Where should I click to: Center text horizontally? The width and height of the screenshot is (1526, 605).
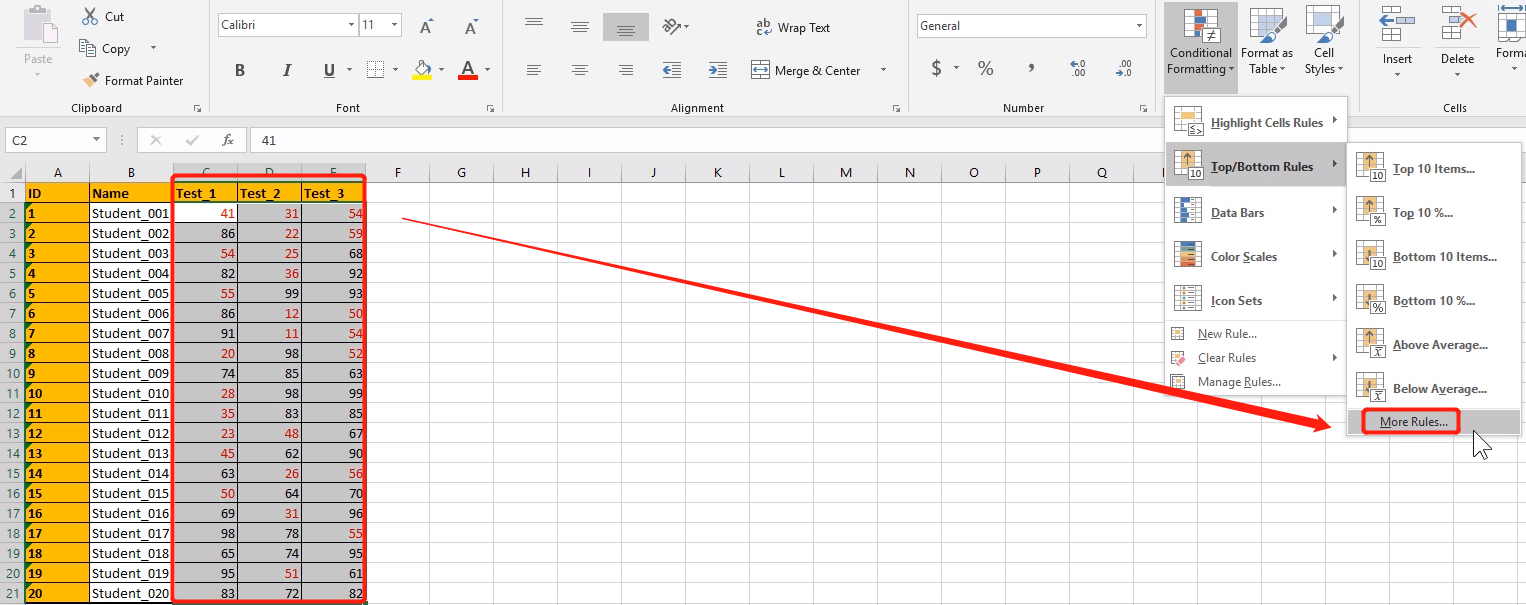(x=580, y=70)
